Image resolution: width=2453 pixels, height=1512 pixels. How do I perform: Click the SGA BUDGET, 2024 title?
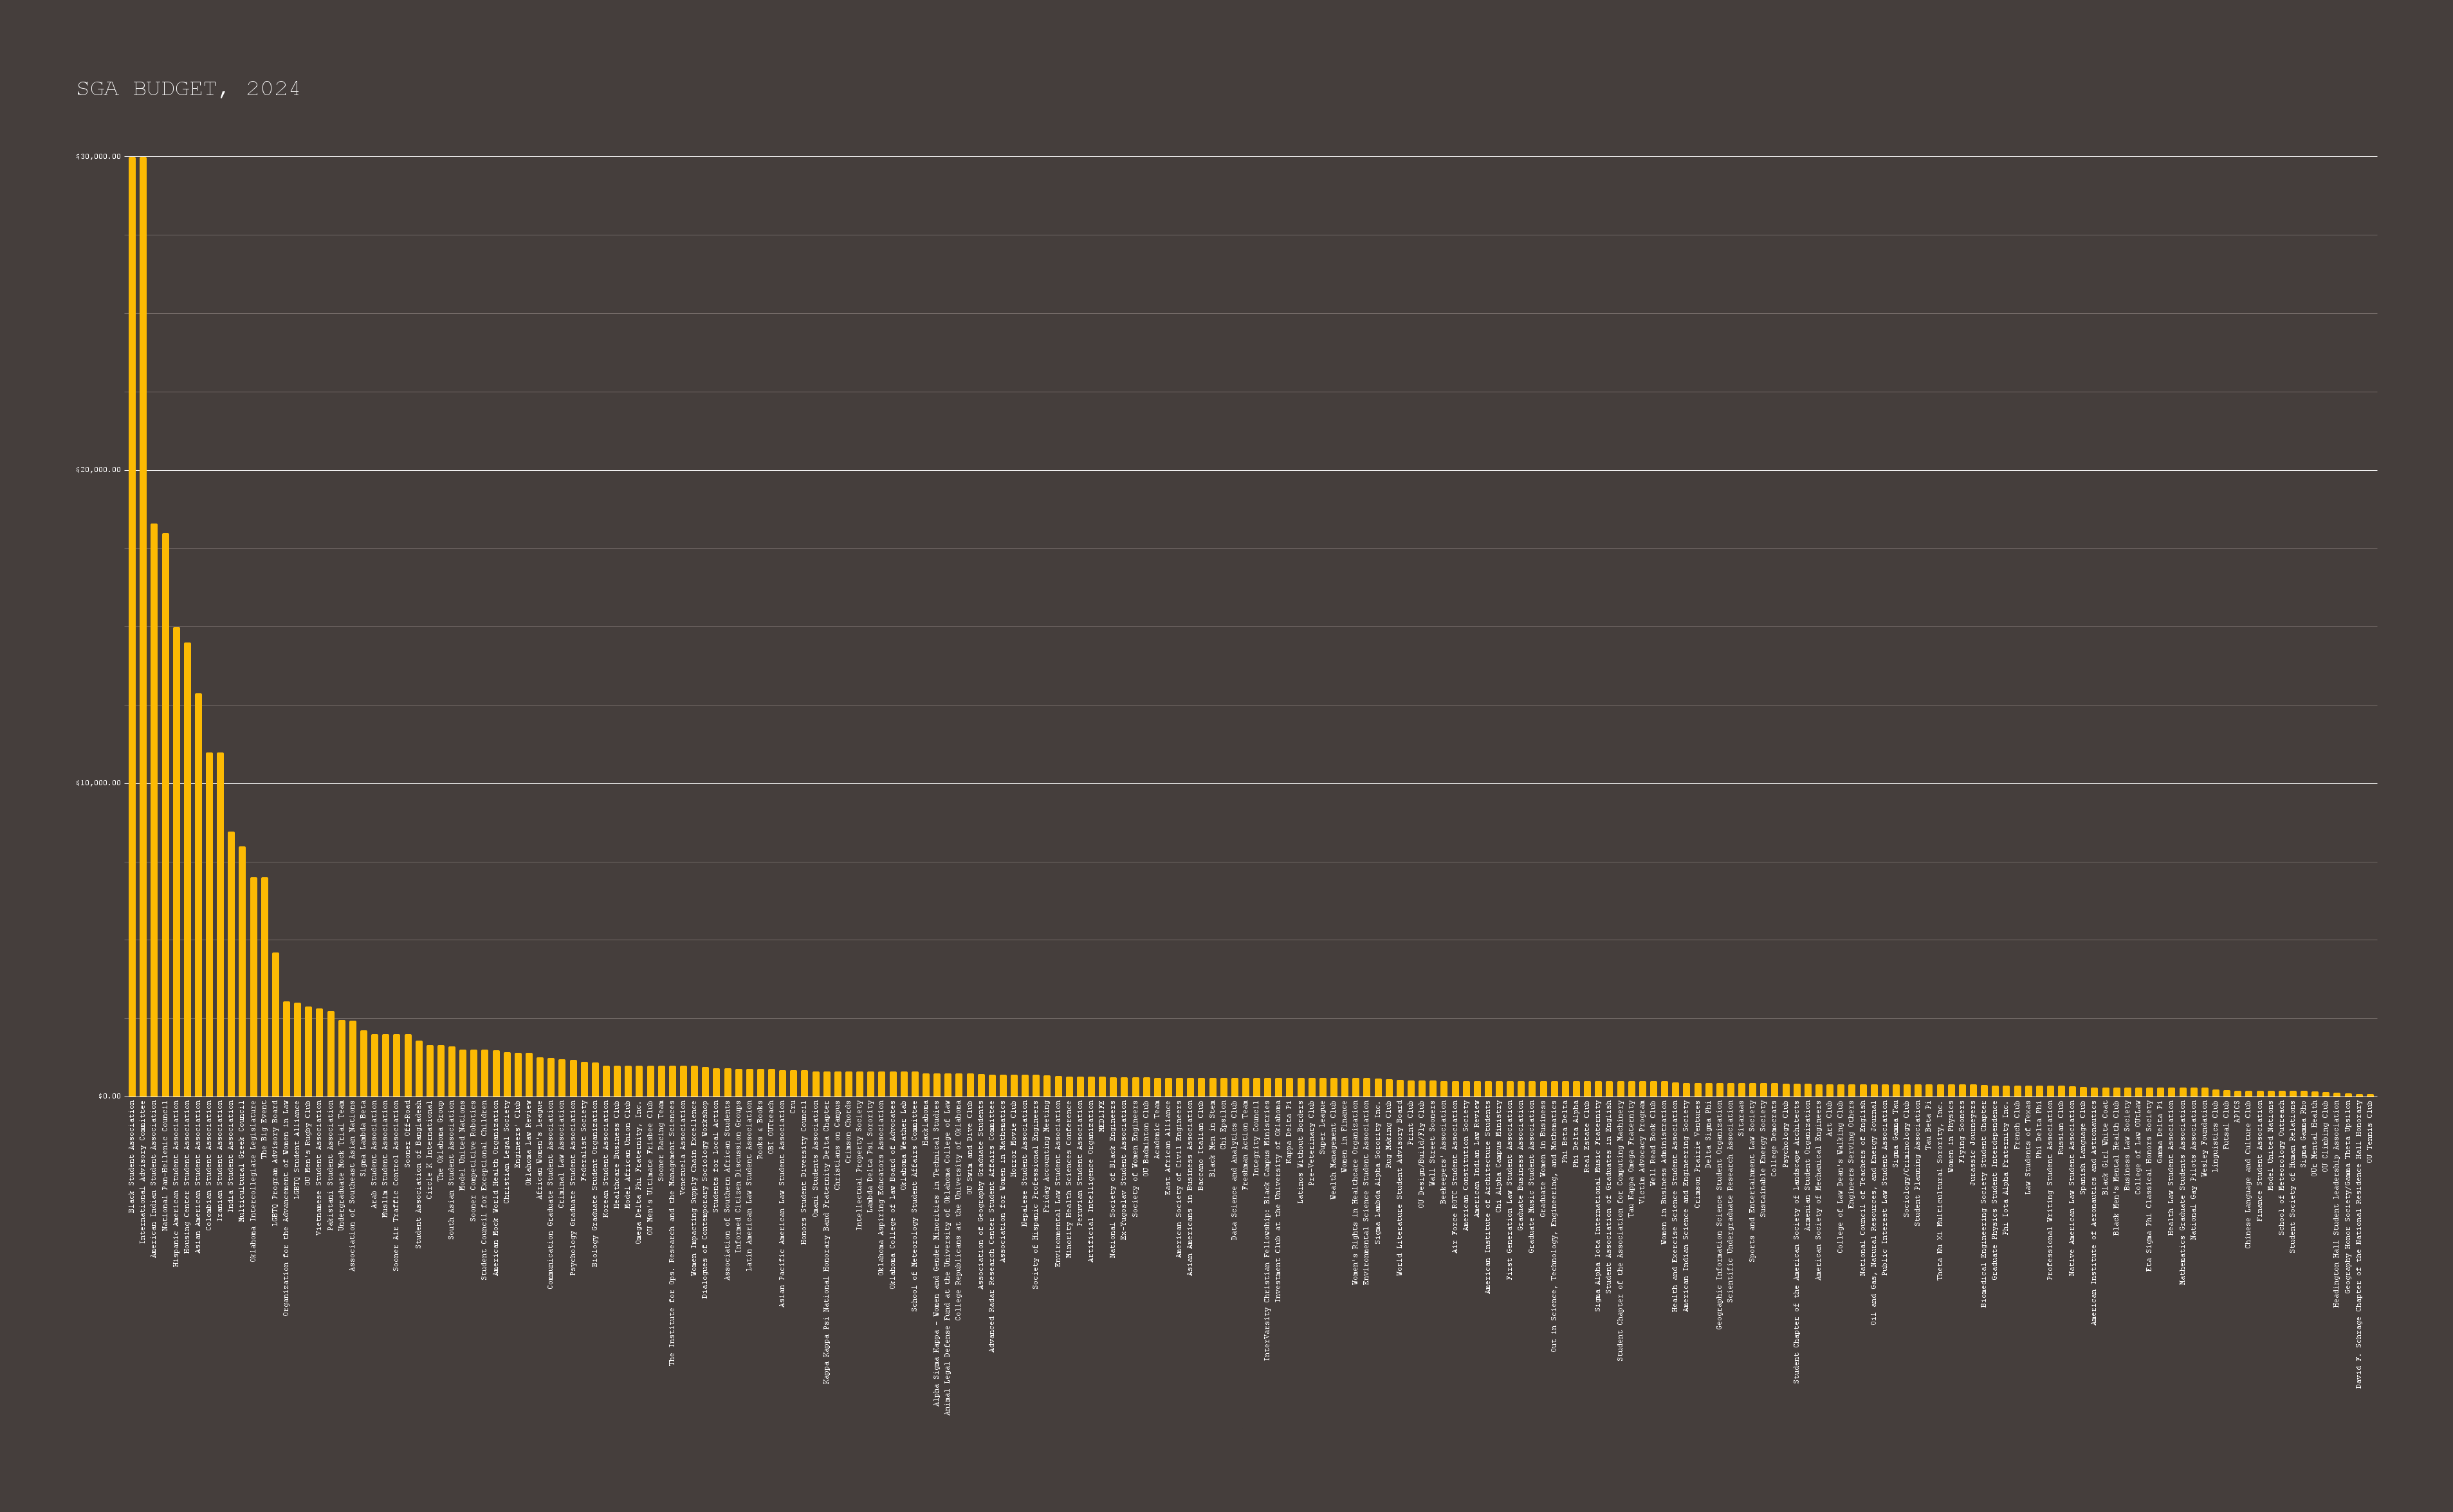(x=188, y=89)
